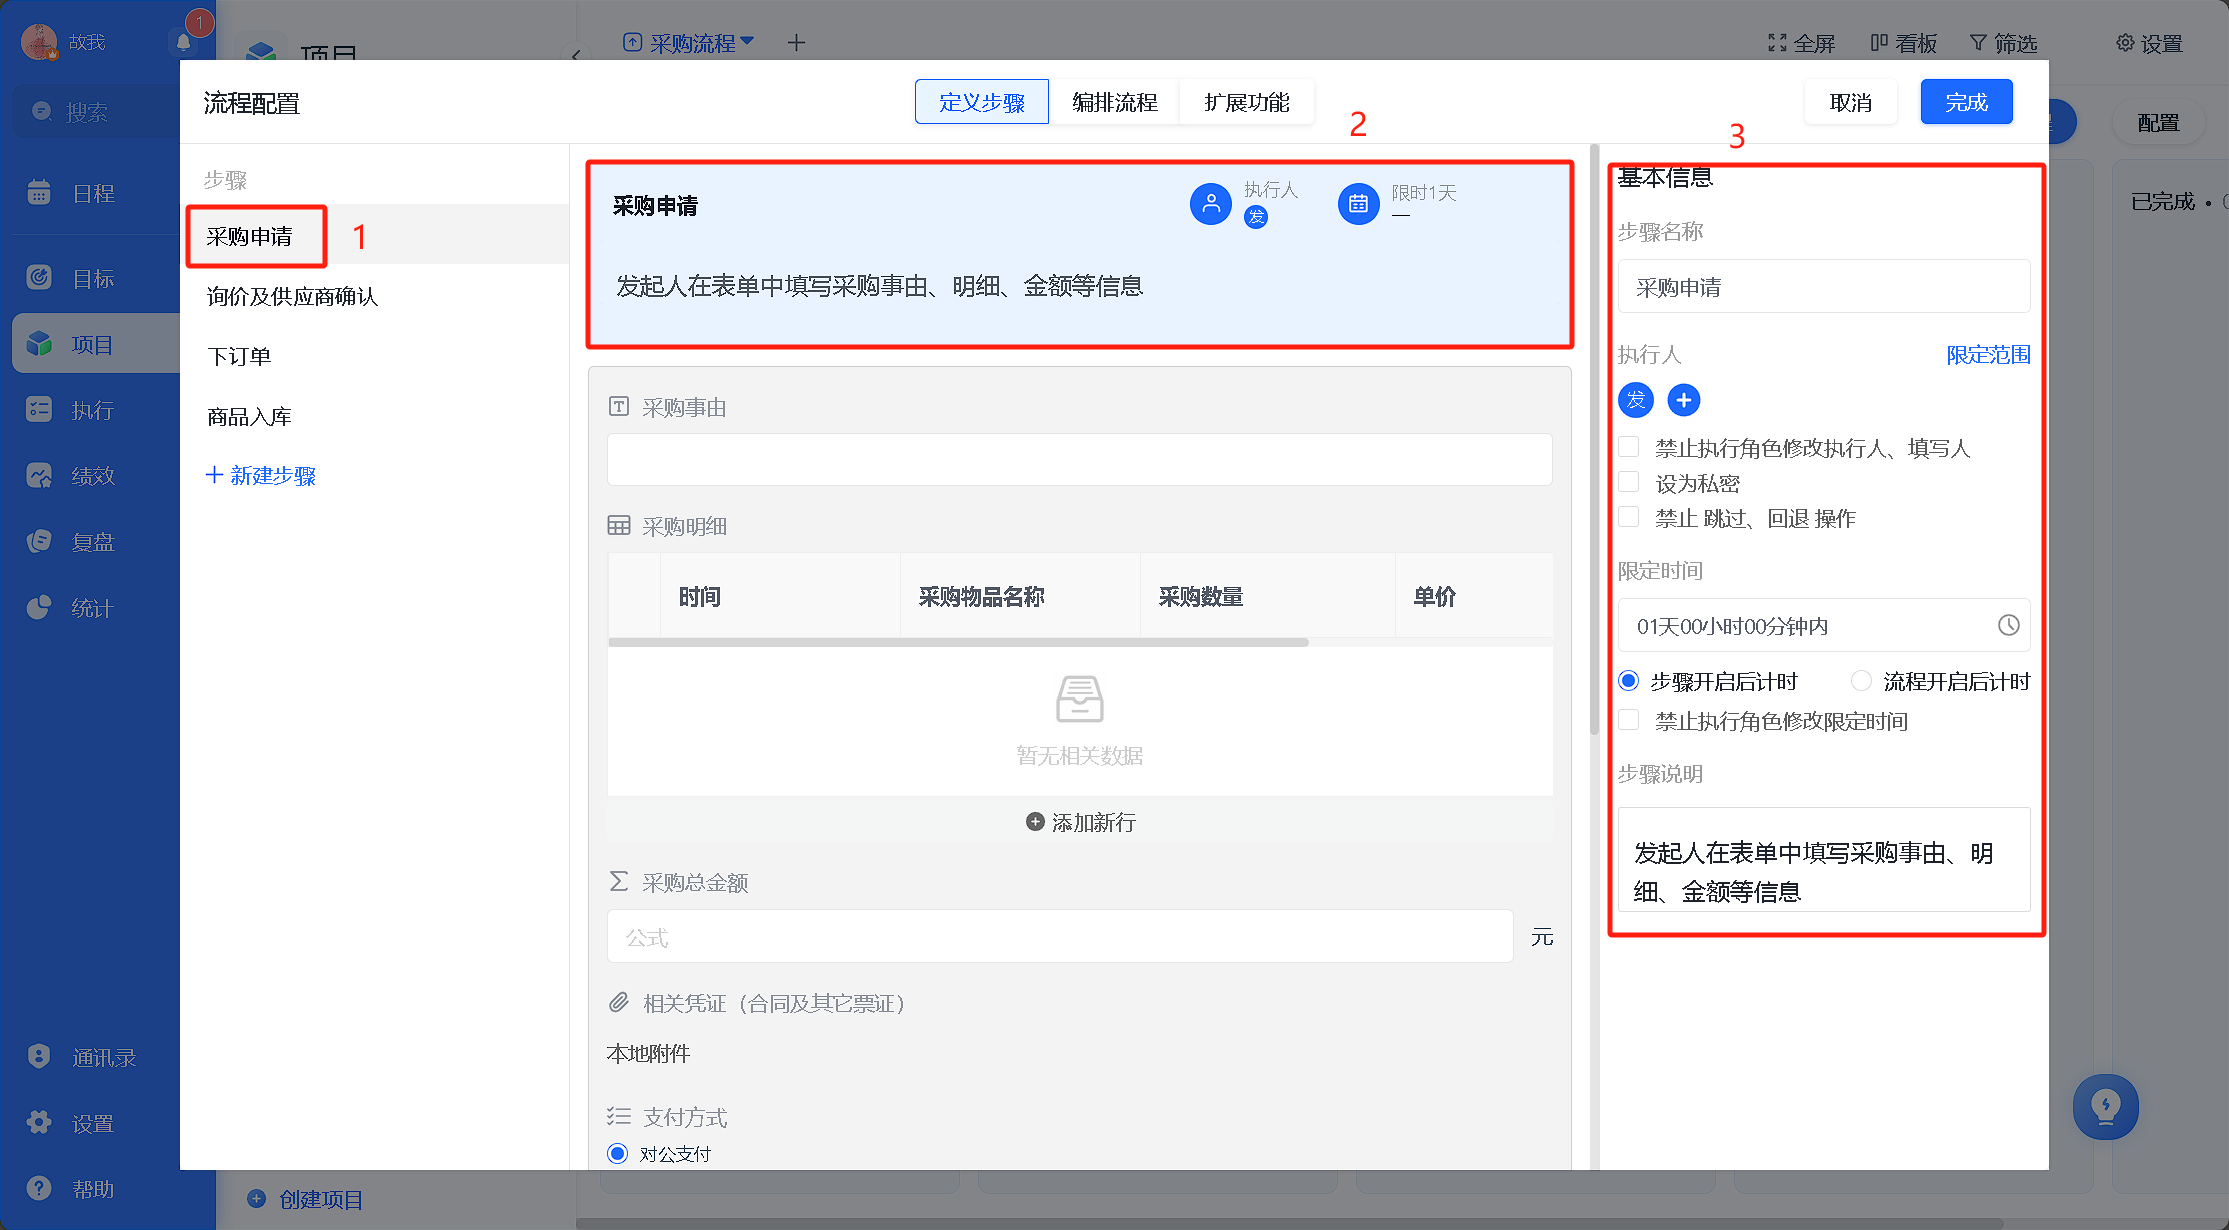This screenshot has width=2229, height=1230.
Task: Select 流程开启后计时 radio button
Action: click(1861, 681)
